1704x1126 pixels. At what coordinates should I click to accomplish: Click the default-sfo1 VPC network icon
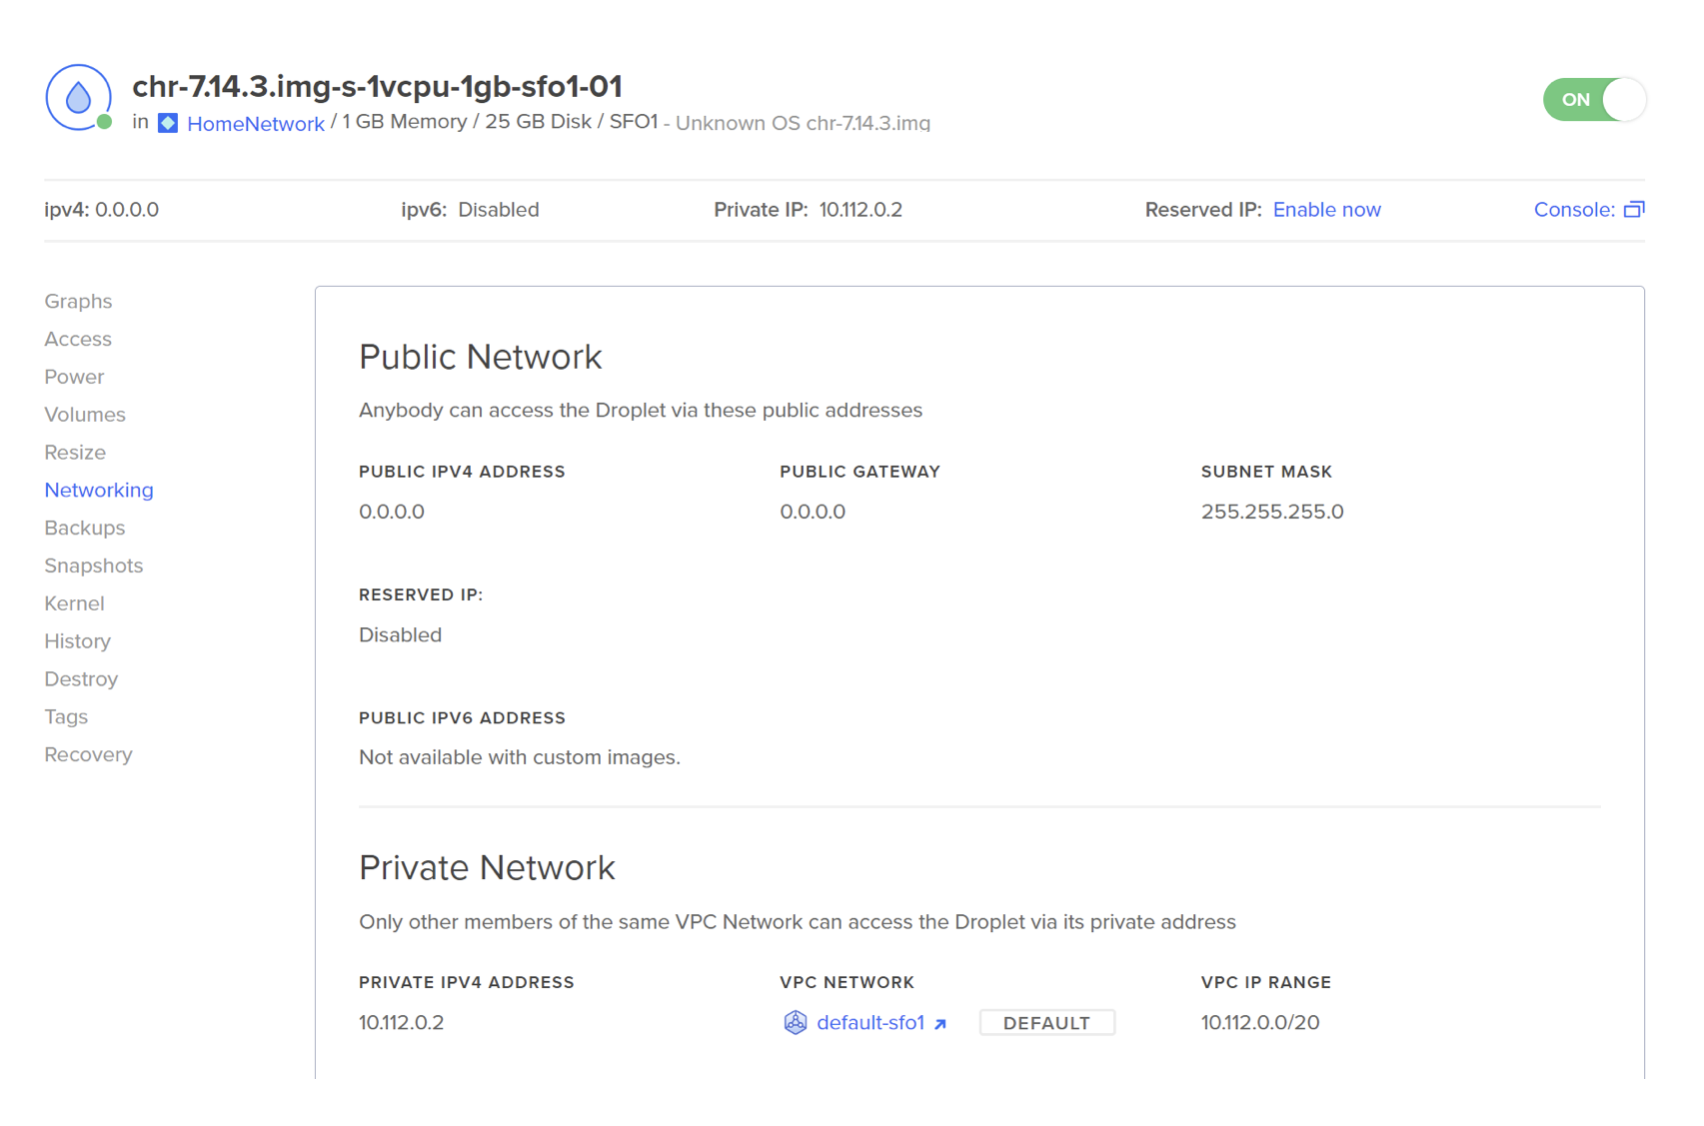[795, 1022]
